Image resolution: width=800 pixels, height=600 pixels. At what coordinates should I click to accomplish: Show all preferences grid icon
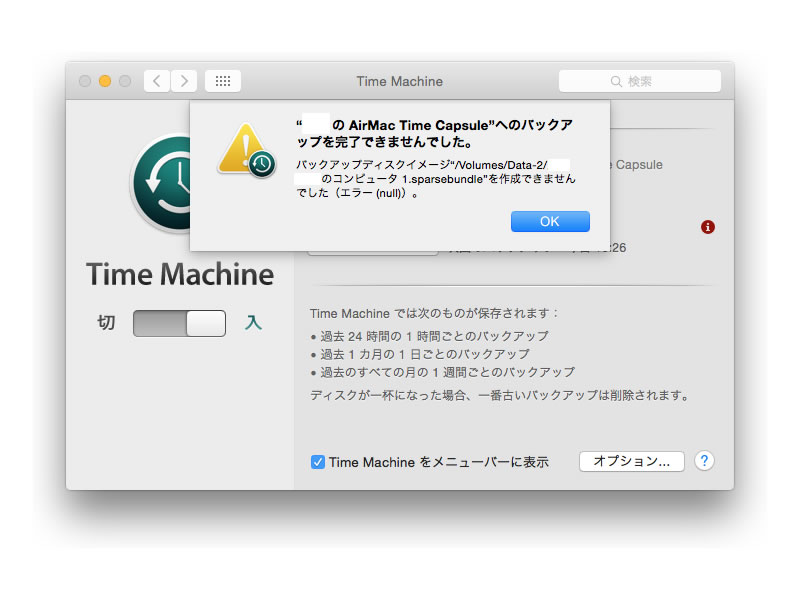pos(223,81)
